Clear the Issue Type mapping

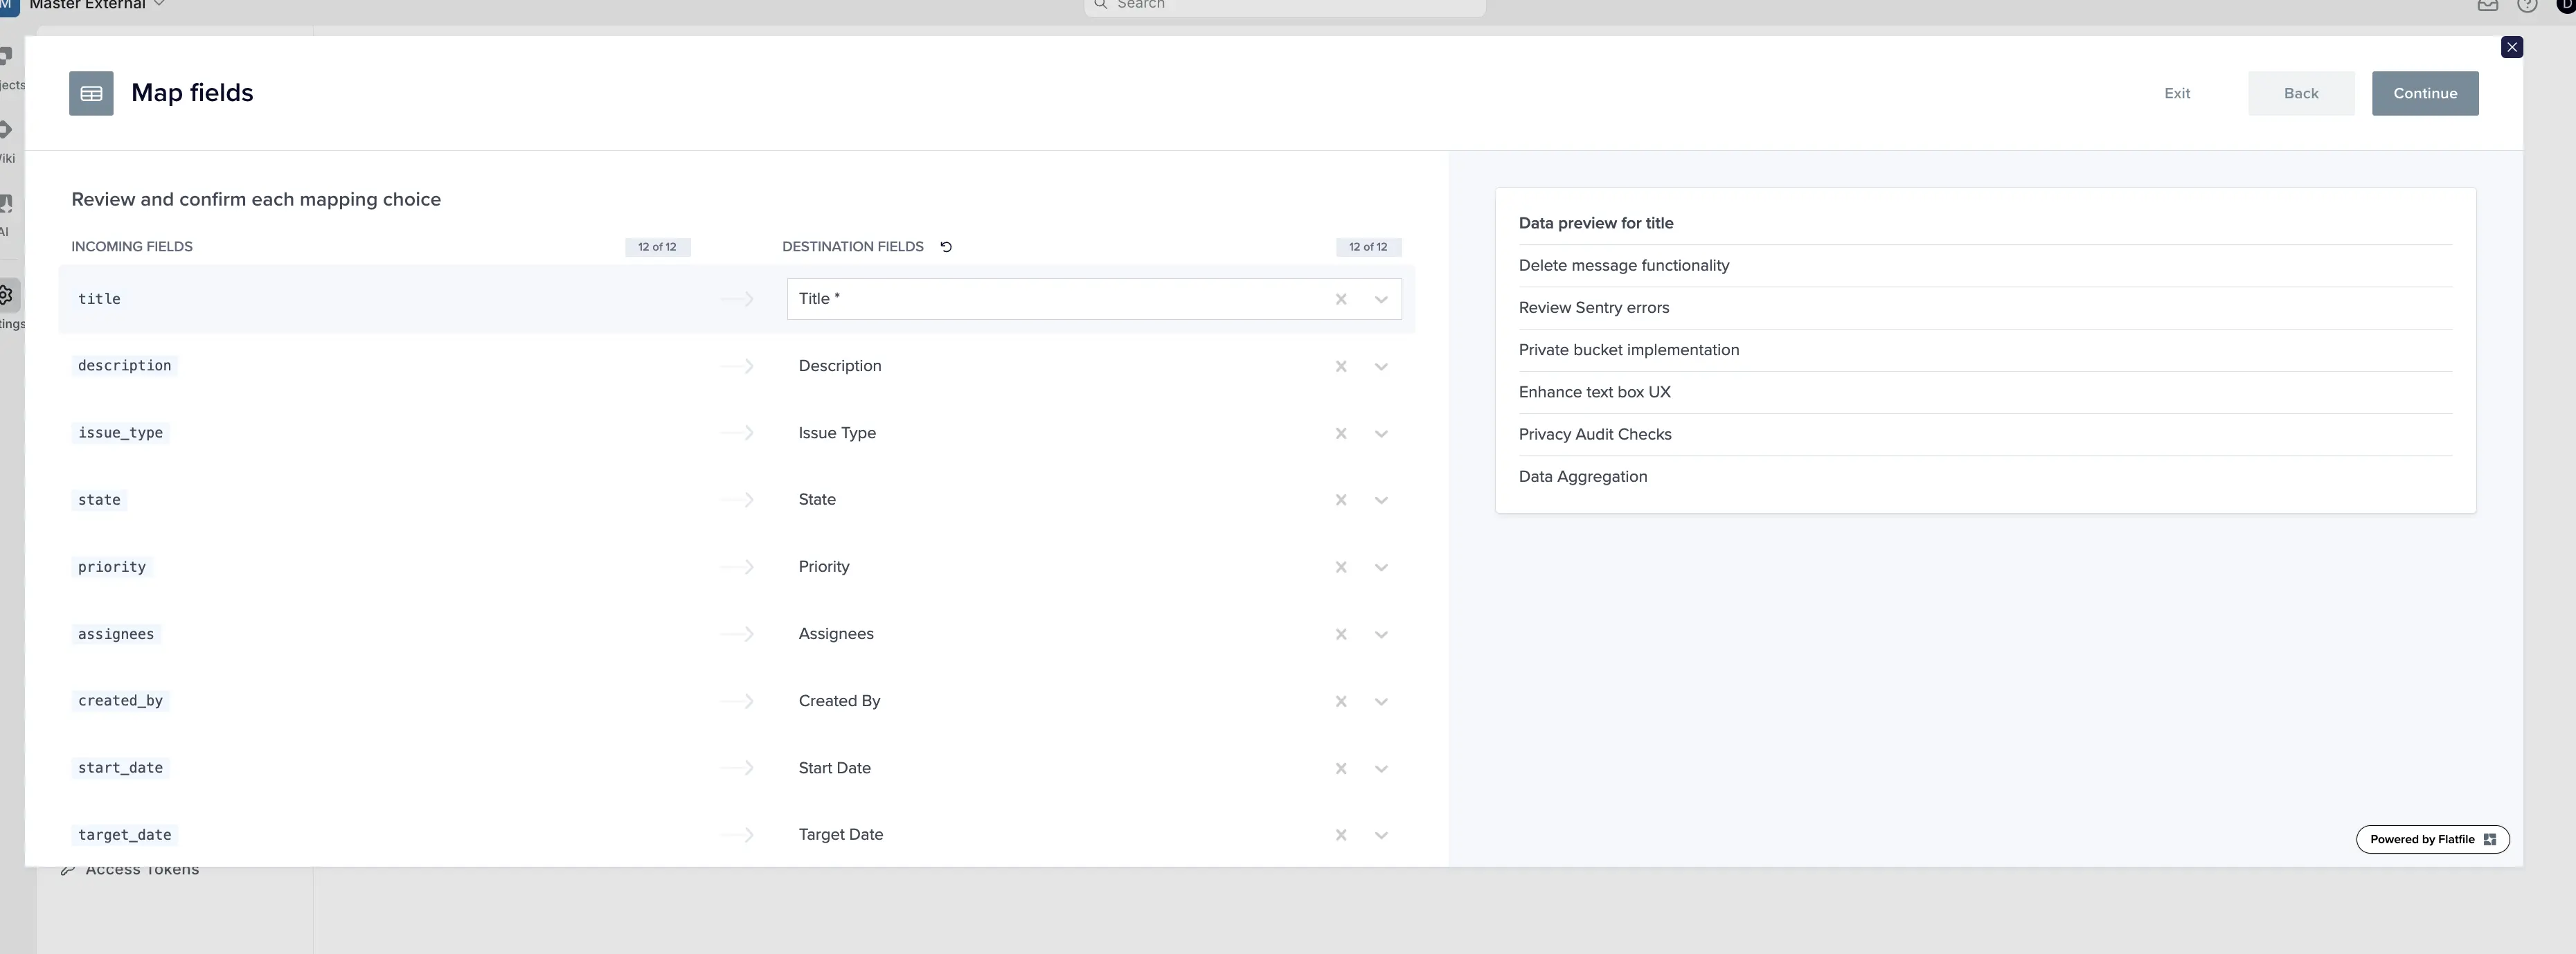click(1341, 433)
